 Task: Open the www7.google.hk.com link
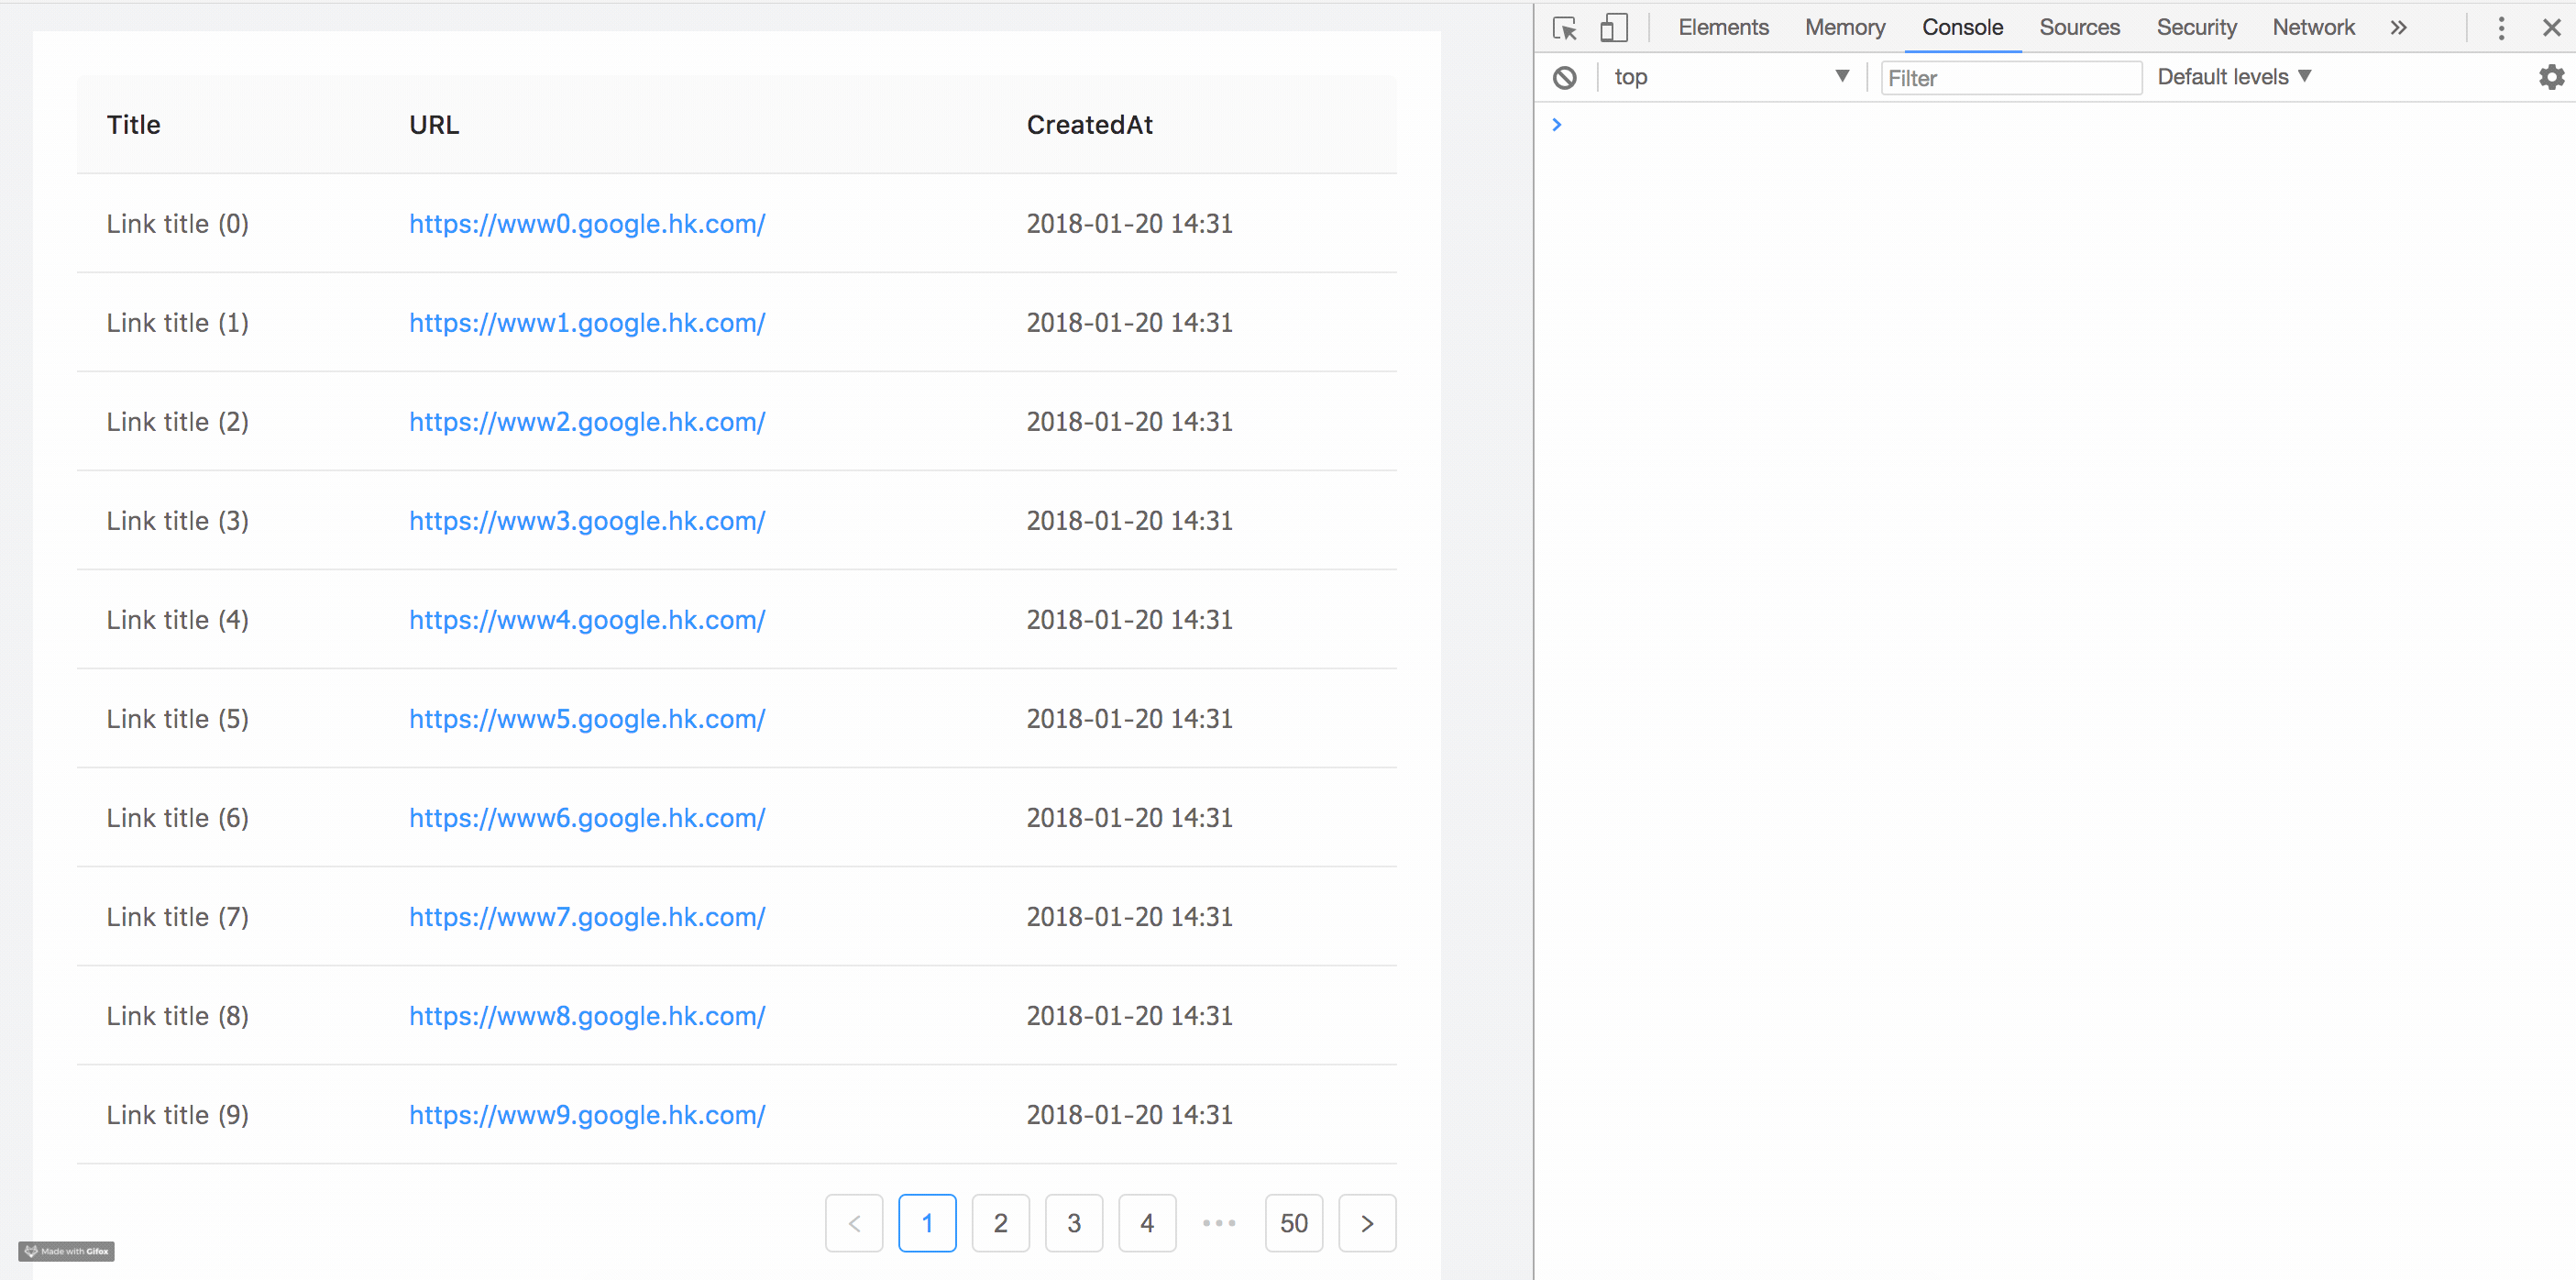coord(587,917)
